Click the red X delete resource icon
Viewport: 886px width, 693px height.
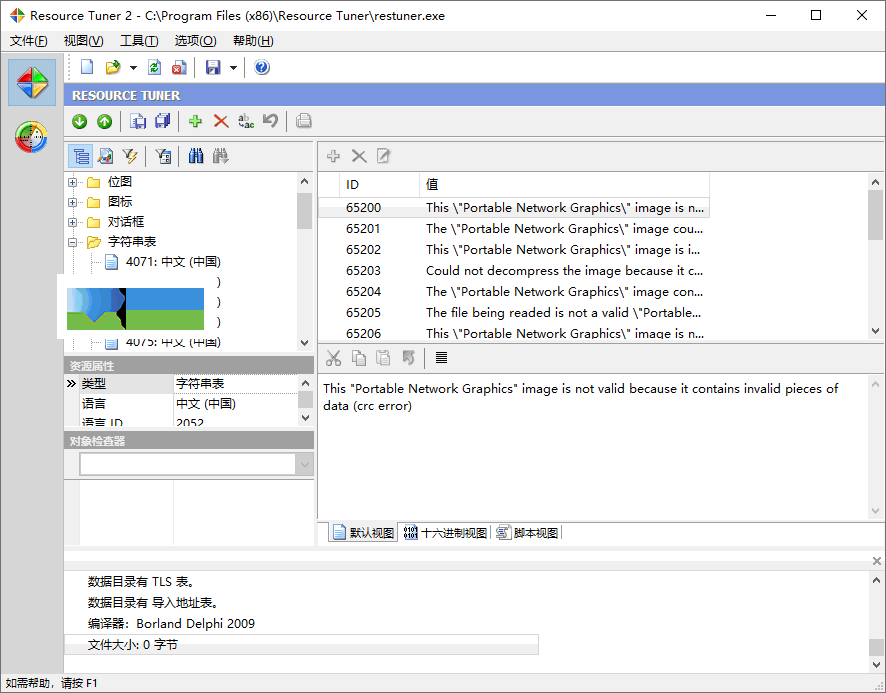[220, 121]
